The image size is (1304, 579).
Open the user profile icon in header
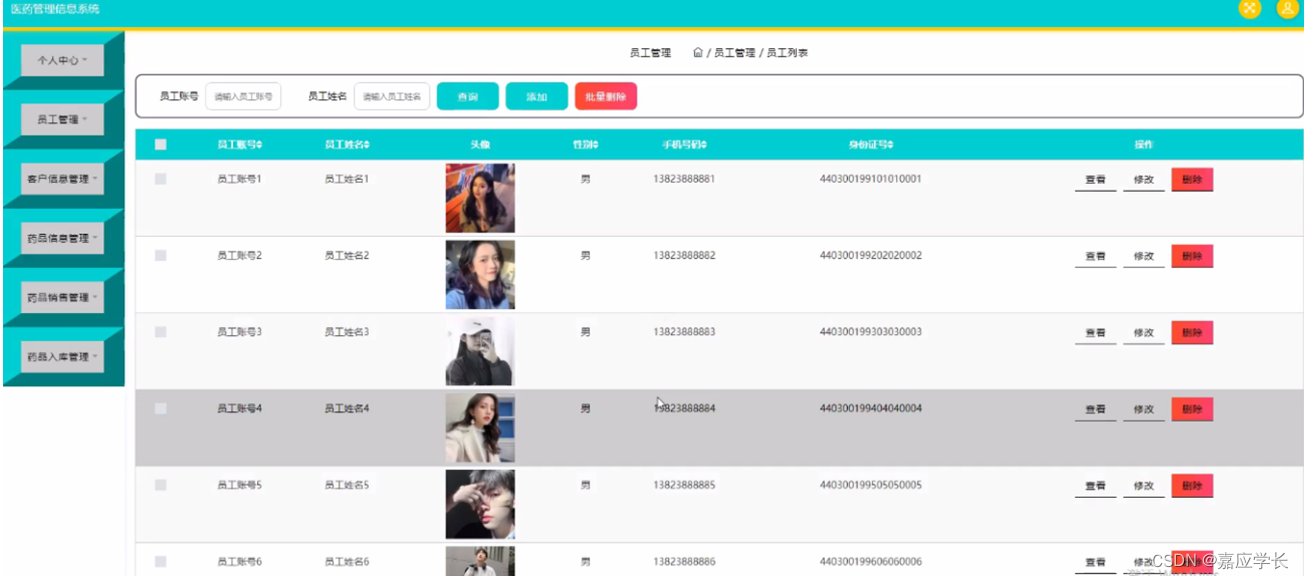(1287, 9)
